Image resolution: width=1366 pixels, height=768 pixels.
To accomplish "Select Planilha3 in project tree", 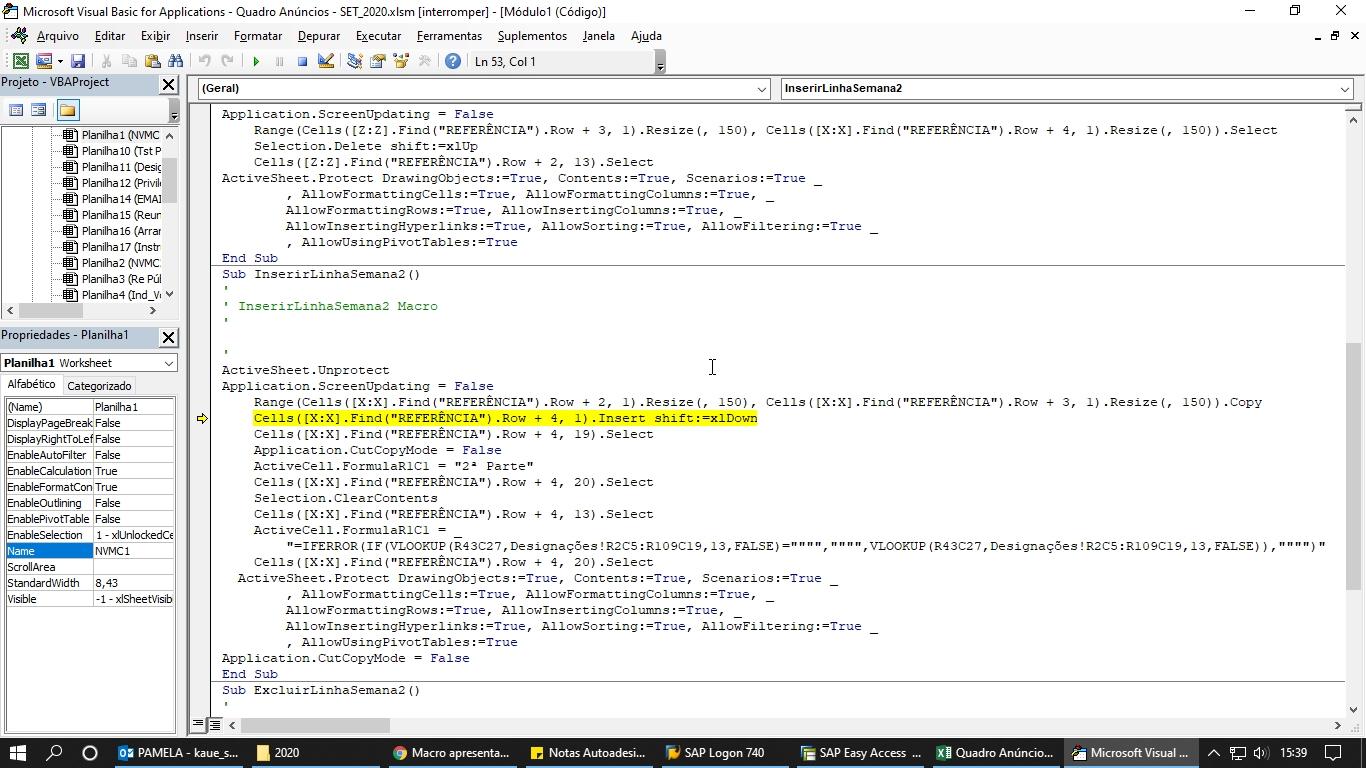I will point(121,279).
